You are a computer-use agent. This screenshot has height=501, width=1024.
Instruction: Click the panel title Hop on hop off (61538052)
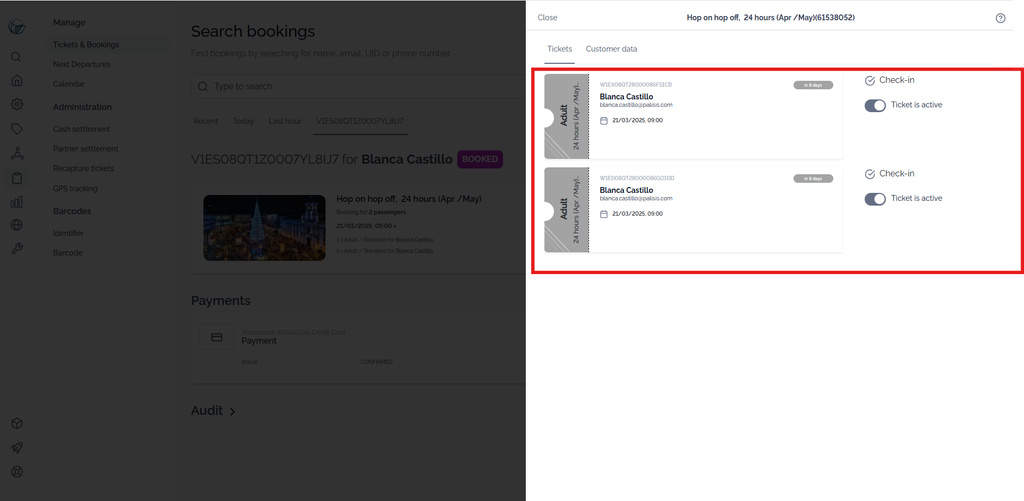[771, 18]
